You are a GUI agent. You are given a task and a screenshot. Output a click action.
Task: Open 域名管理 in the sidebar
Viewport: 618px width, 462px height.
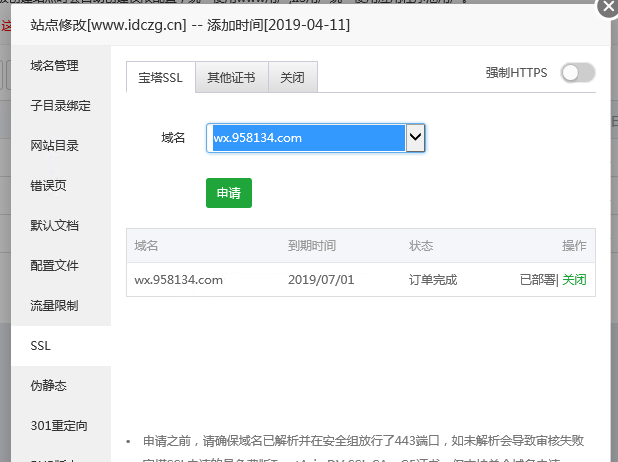coord(55,66)
